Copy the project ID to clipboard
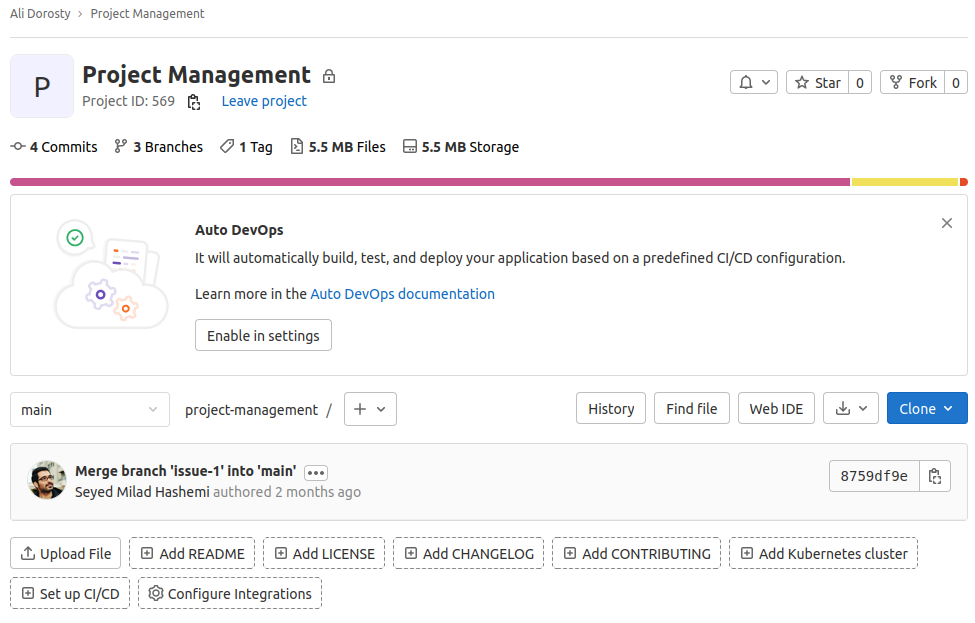Viewport: 975px width, 623px height. point(194,102)
